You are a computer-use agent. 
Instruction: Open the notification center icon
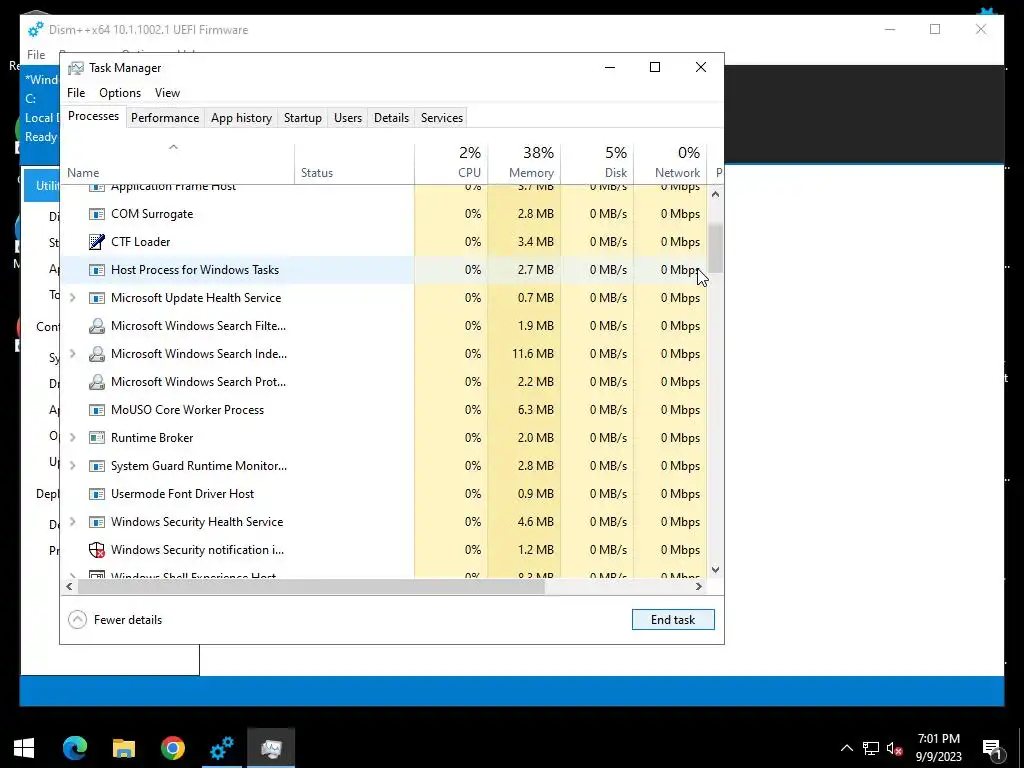point(992,748)
